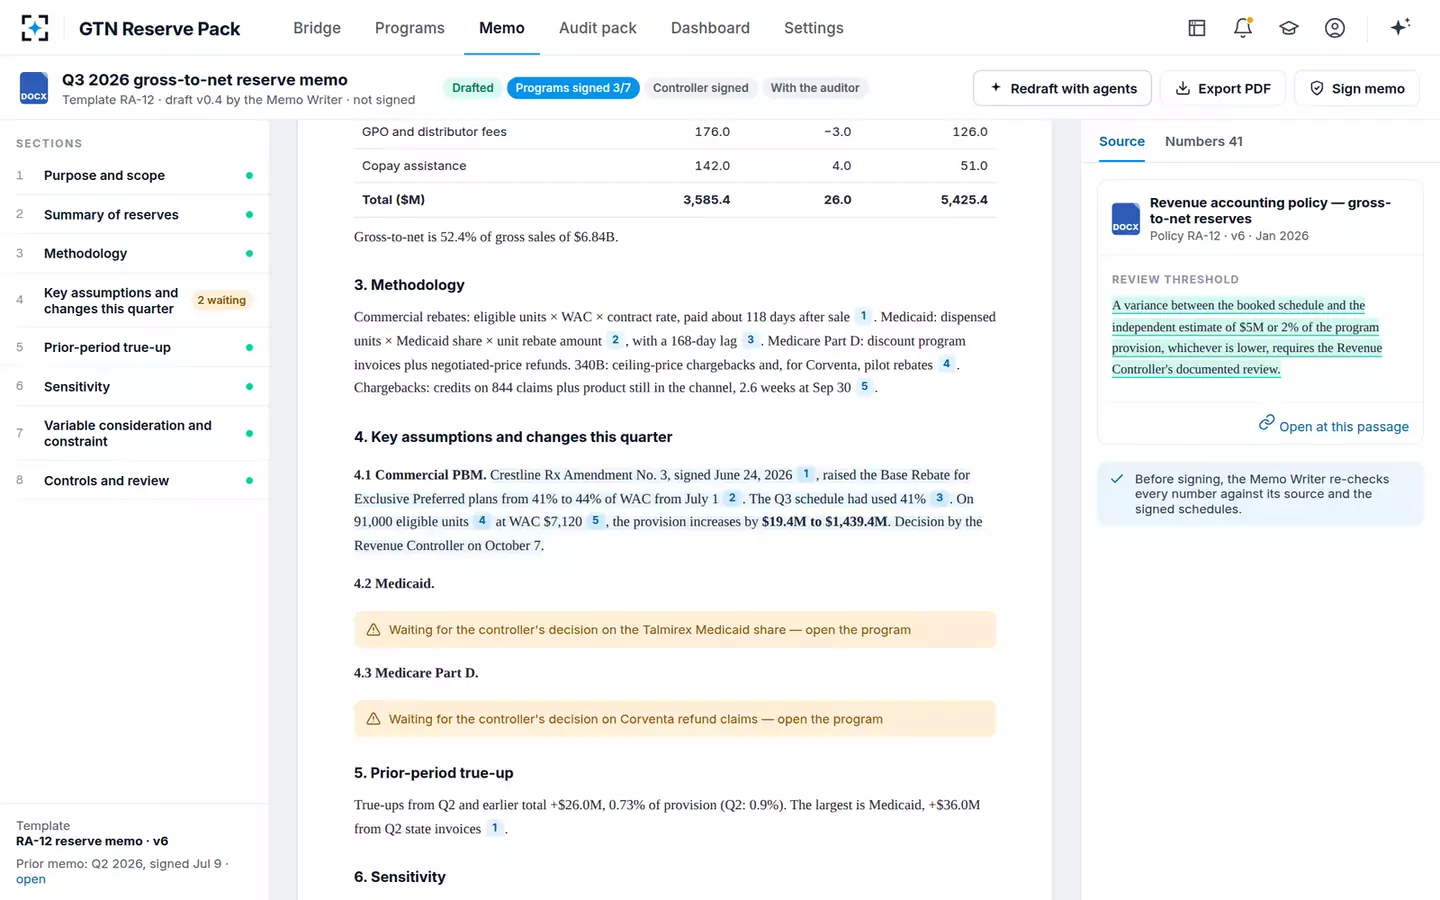Click the Programs signed 3/7 status pill
The width and height of the screenshot is (1440, 900).
573,88
